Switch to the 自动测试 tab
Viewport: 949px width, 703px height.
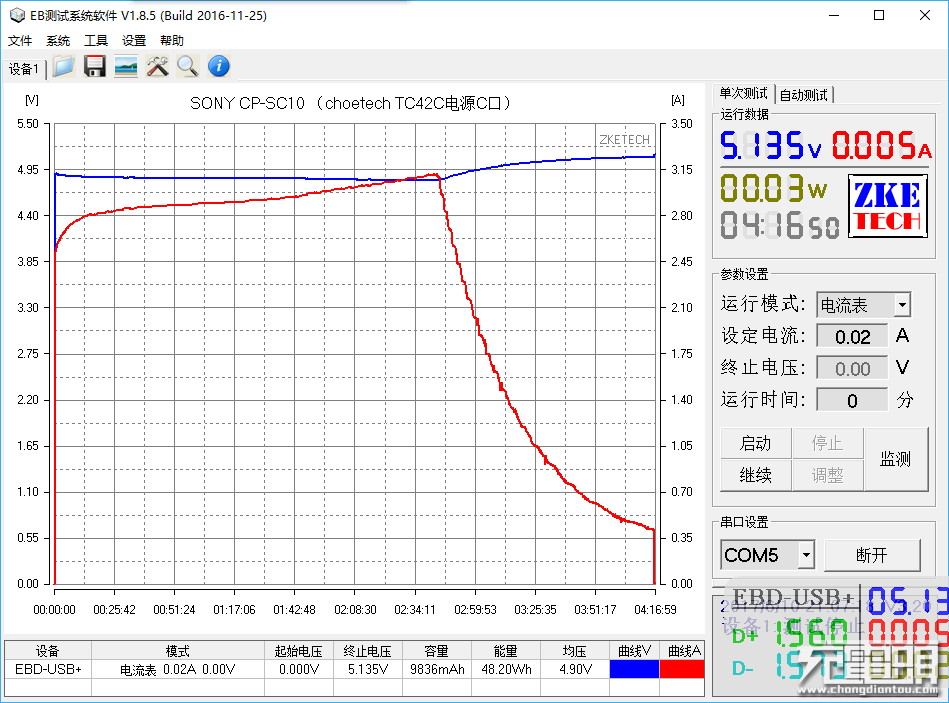[804, 95]
